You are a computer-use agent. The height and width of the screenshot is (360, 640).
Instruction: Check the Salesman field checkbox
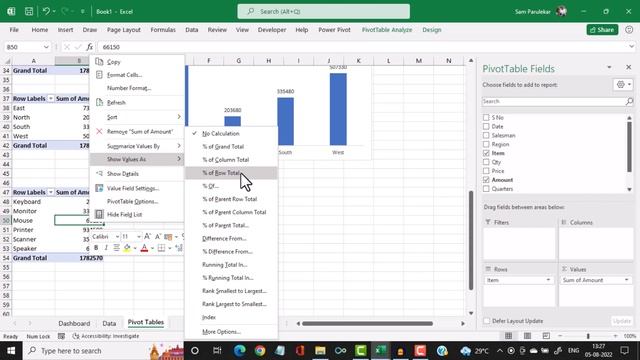click(486, 135)
